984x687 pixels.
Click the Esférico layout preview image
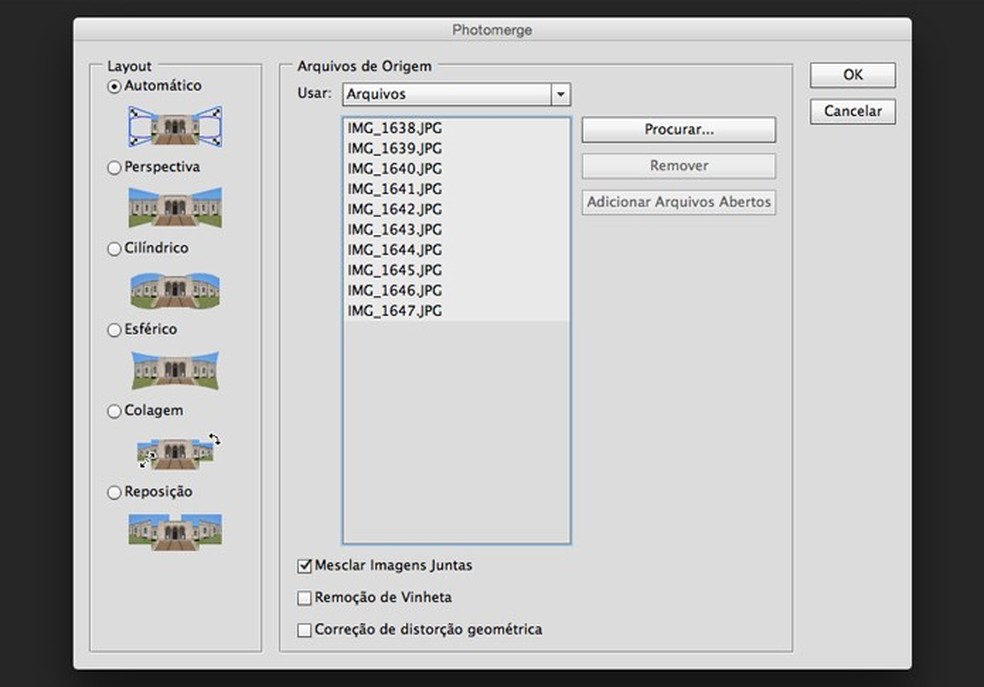175,370
